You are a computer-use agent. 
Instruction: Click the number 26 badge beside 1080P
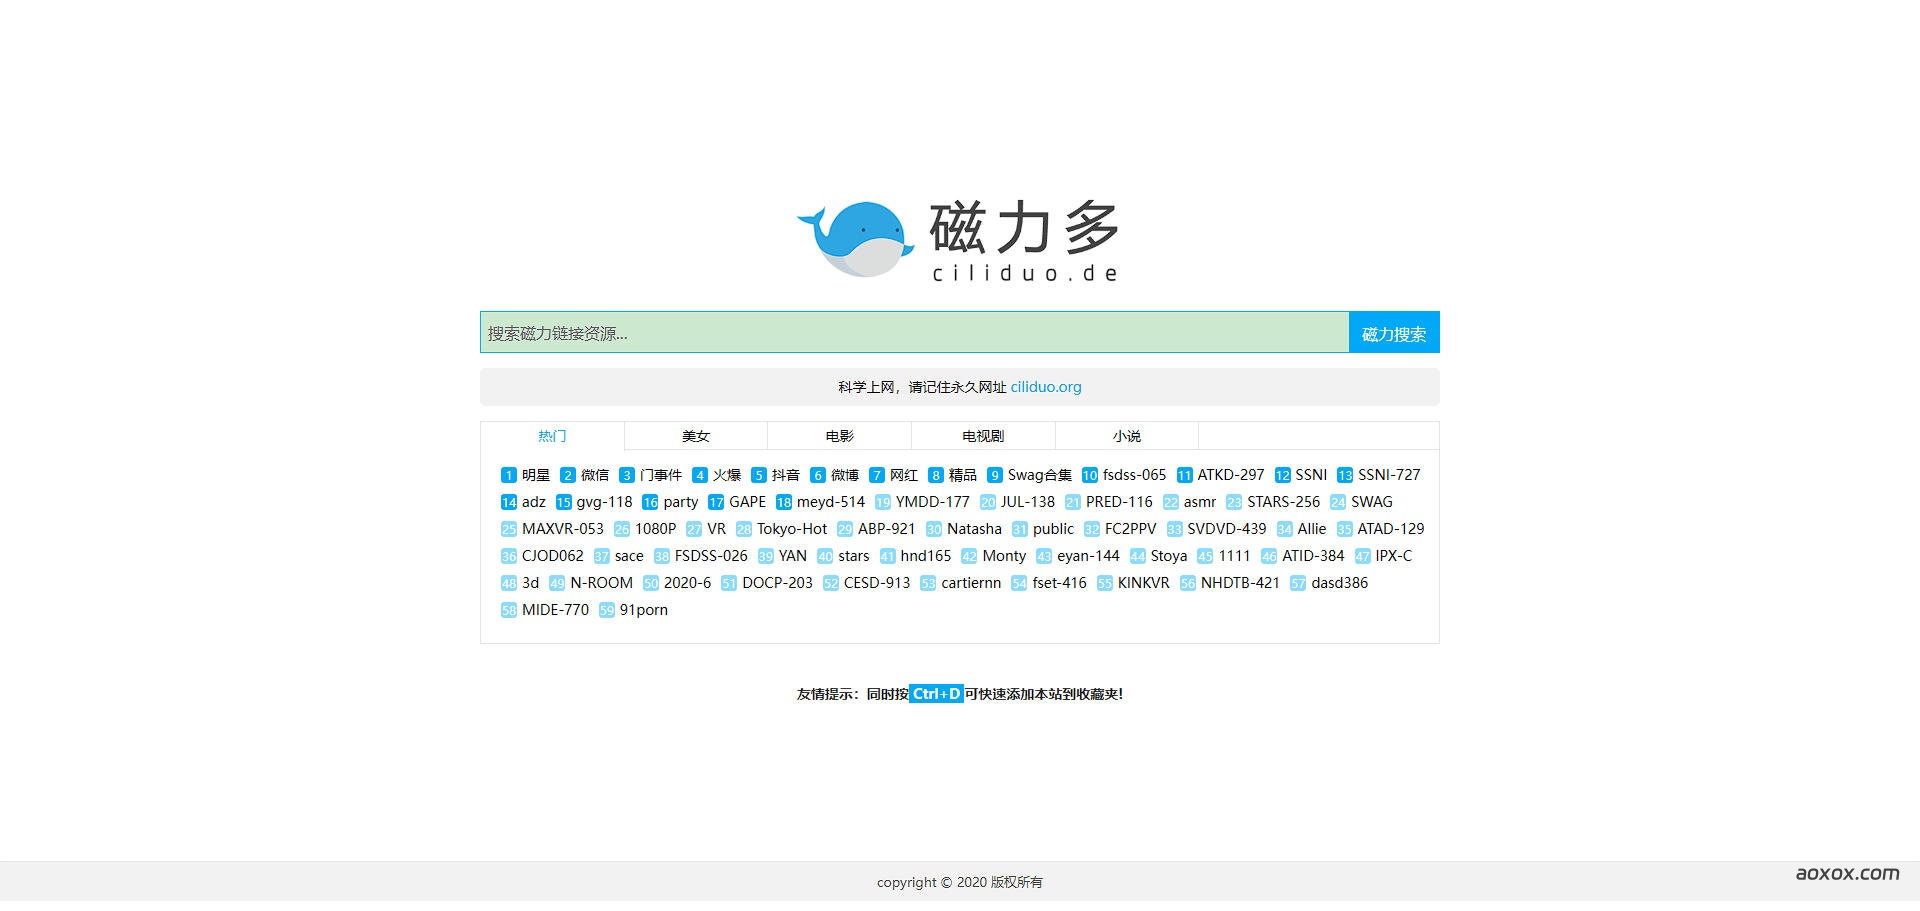(x=621, y=529)
